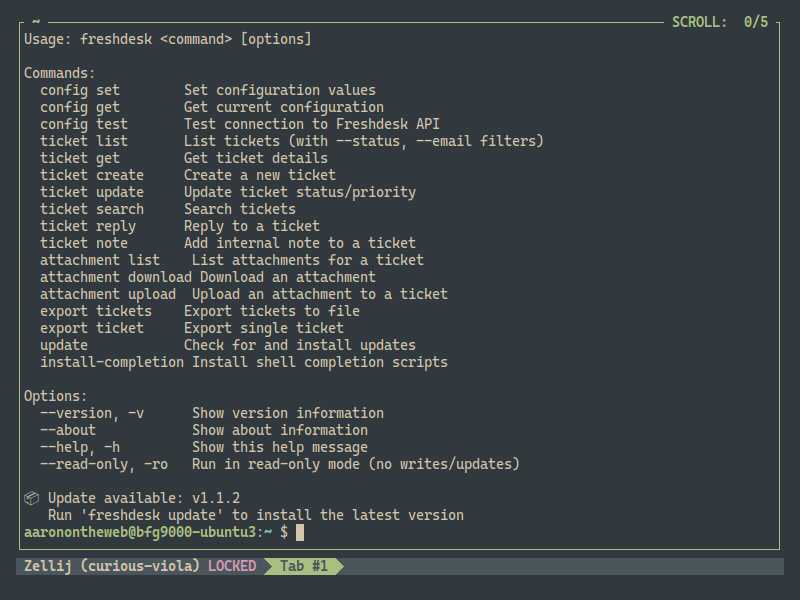The image size is (800, 600).
Task: Click 'Update available: v1.1.2' notice
Action: [x=144, y=498]
